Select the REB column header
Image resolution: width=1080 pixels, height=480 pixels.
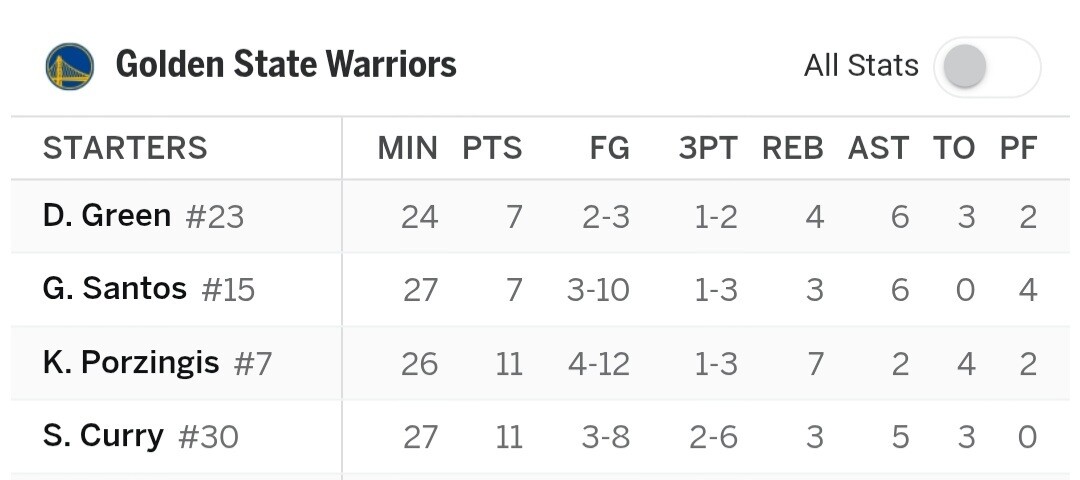pyautogui.click(x=793, y=148)
